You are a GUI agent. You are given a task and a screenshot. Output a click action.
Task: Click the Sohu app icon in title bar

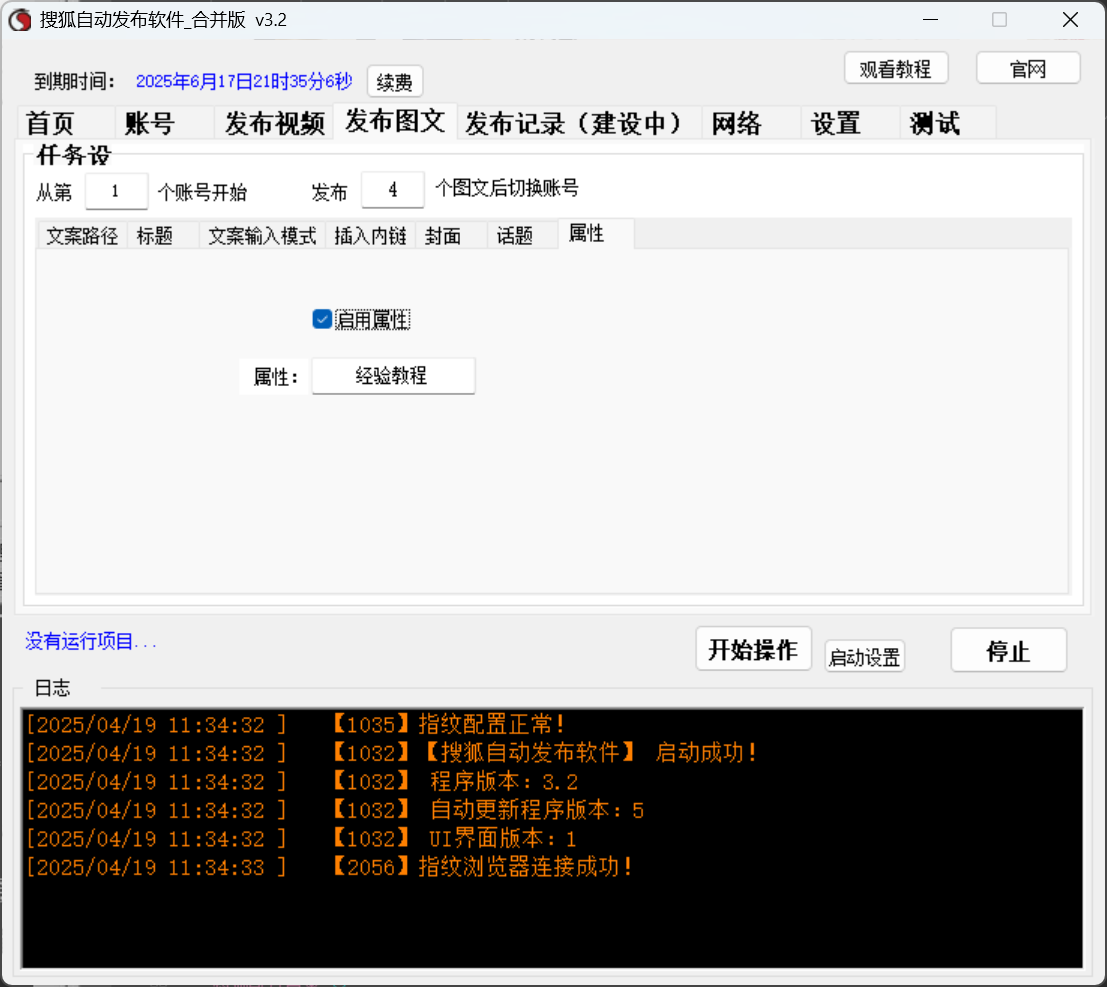20,20
